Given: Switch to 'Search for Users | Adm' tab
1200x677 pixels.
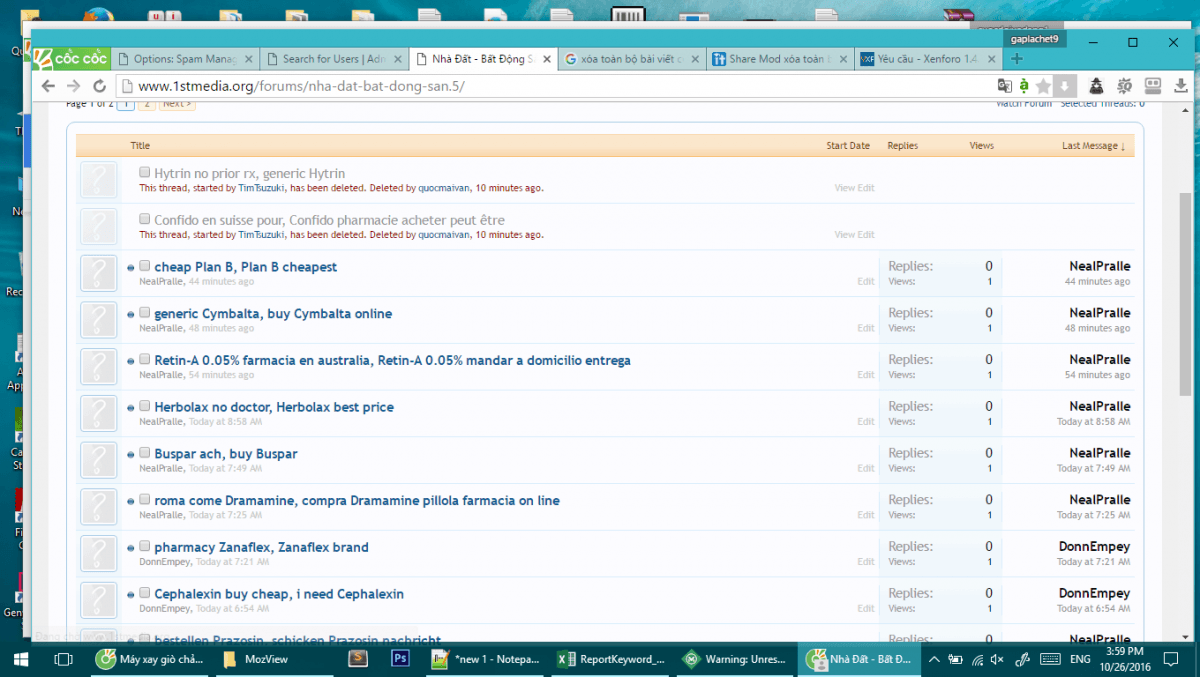Looking at the screenshot, I should pos(334,59).
